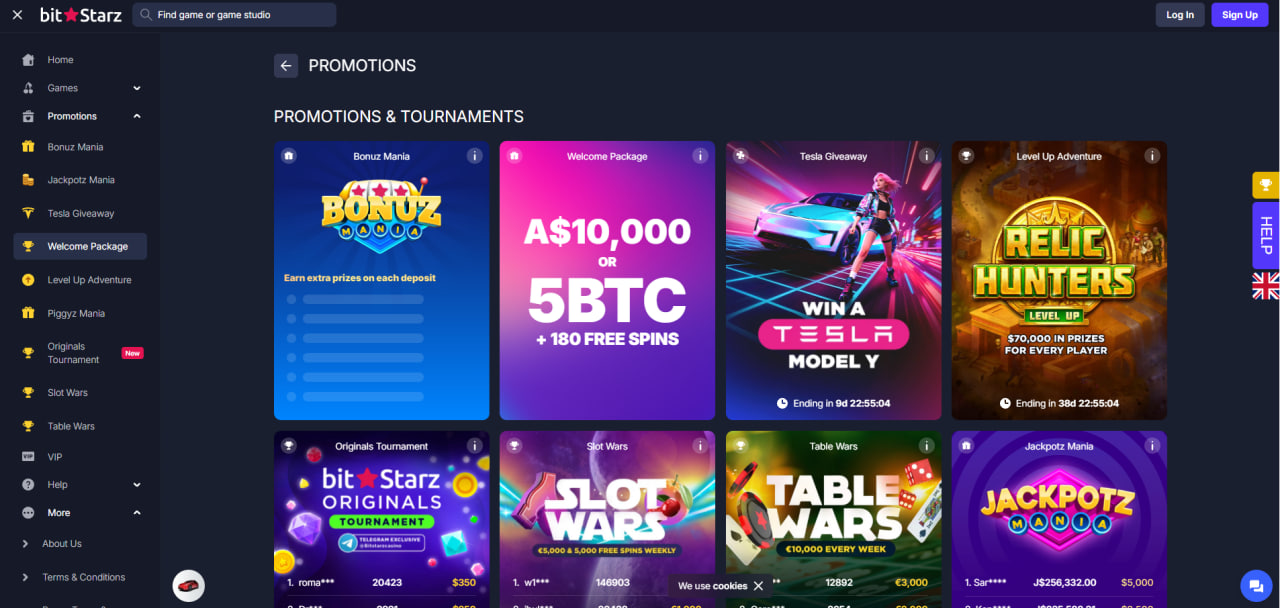
Task: Click the Log In button
Action: (x=1180, y=15)
